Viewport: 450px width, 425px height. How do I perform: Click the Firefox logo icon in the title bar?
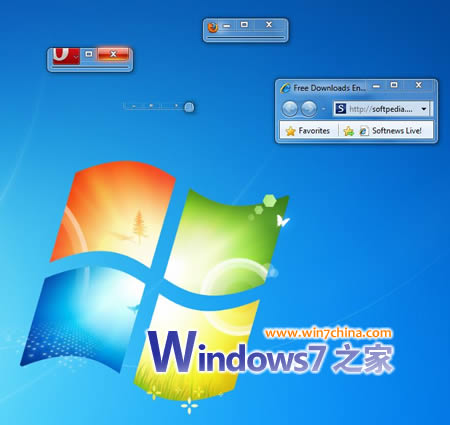[x=212, y=27]
